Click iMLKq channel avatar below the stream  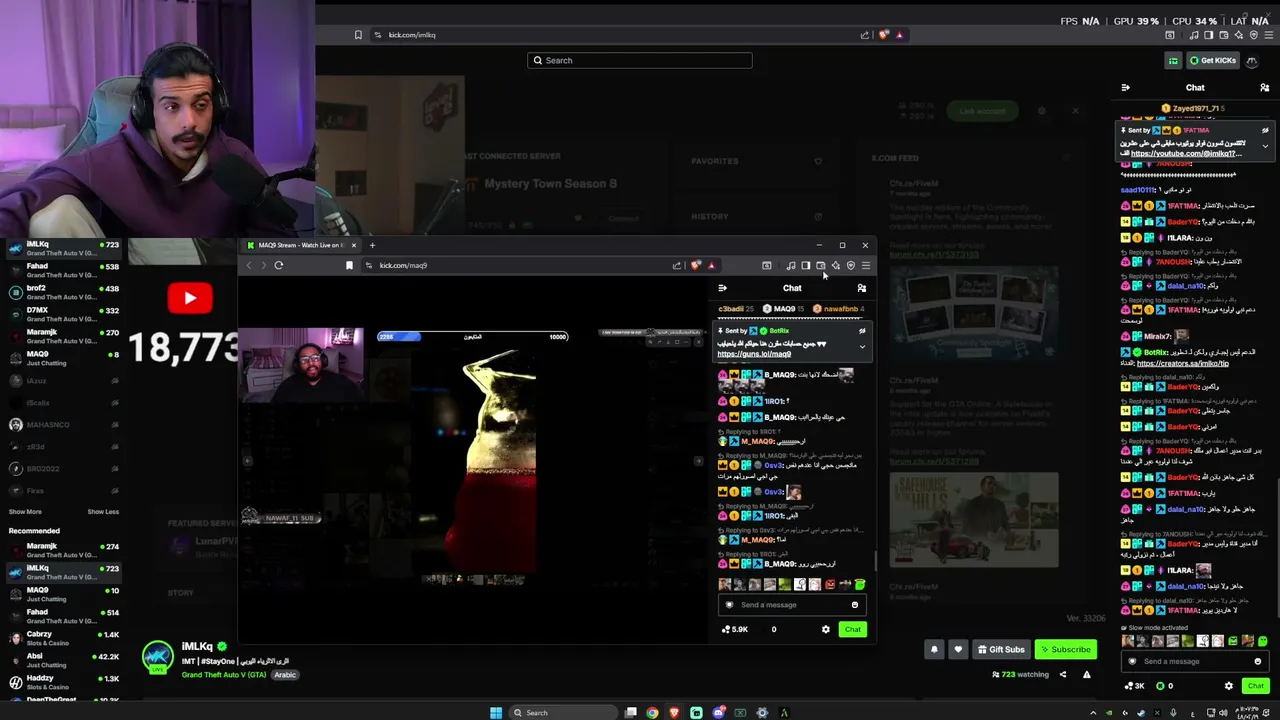157,657
